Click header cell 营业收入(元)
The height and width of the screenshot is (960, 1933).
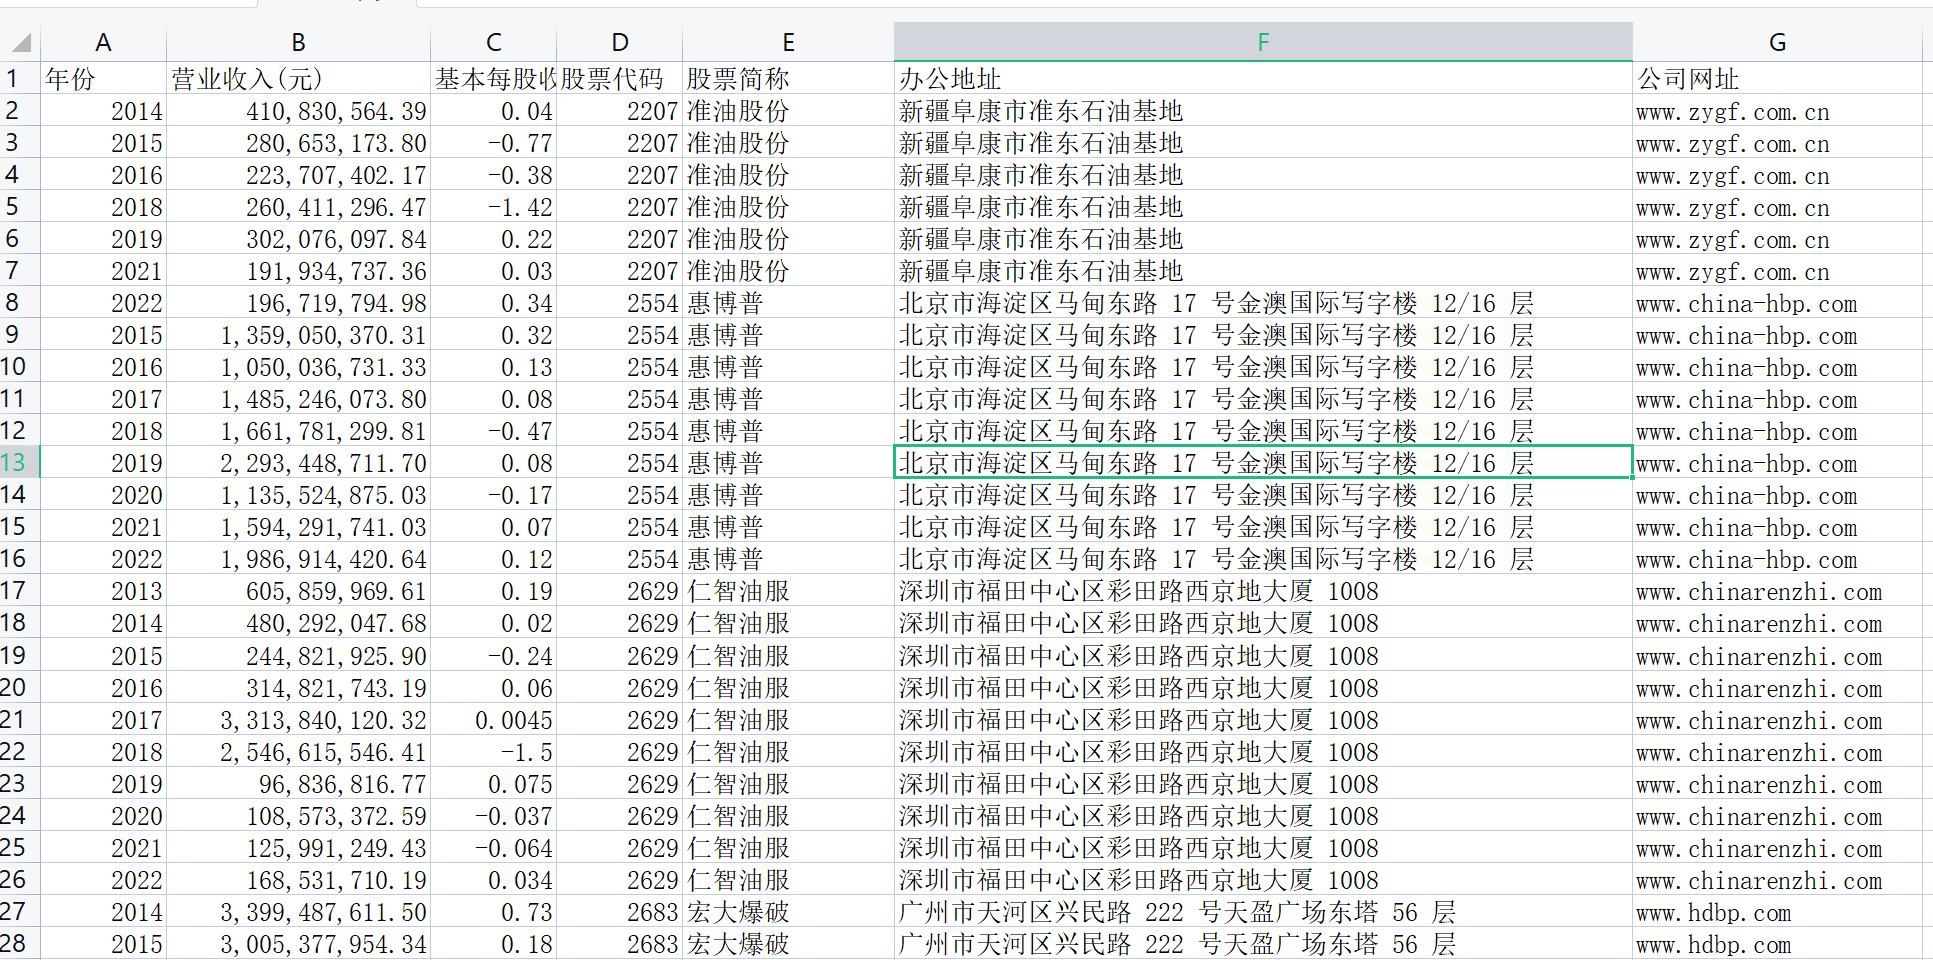coord(298,78)
